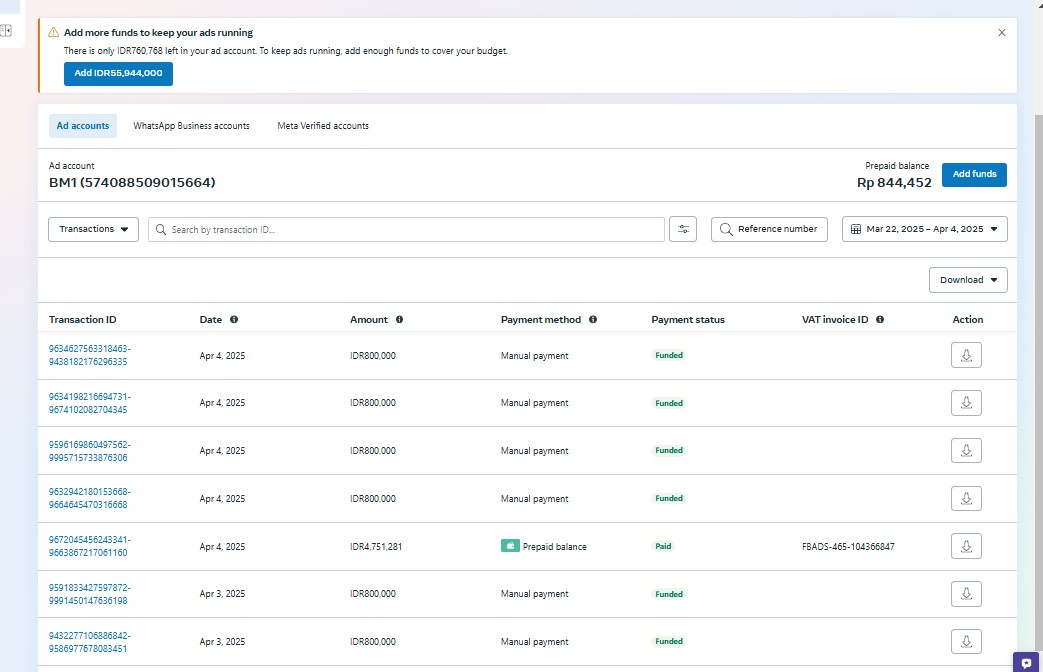Image resolution: width=1043 pixels, height=672 pixels.
Task: Expand the Download dropdown menu
Action: (967, 280)
